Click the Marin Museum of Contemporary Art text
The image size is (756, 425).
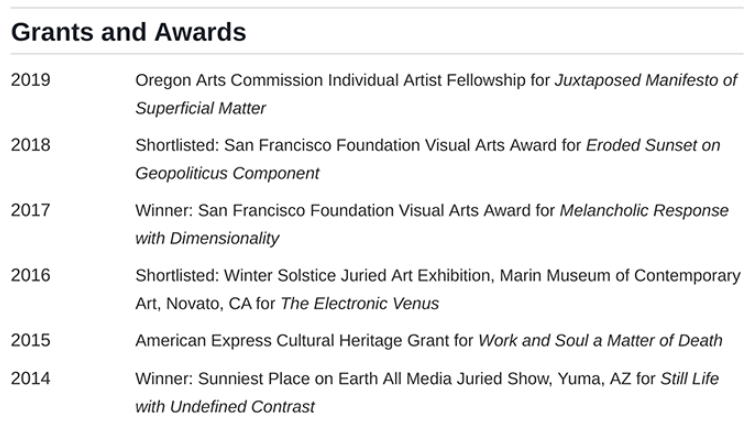(x=620, y=276)
